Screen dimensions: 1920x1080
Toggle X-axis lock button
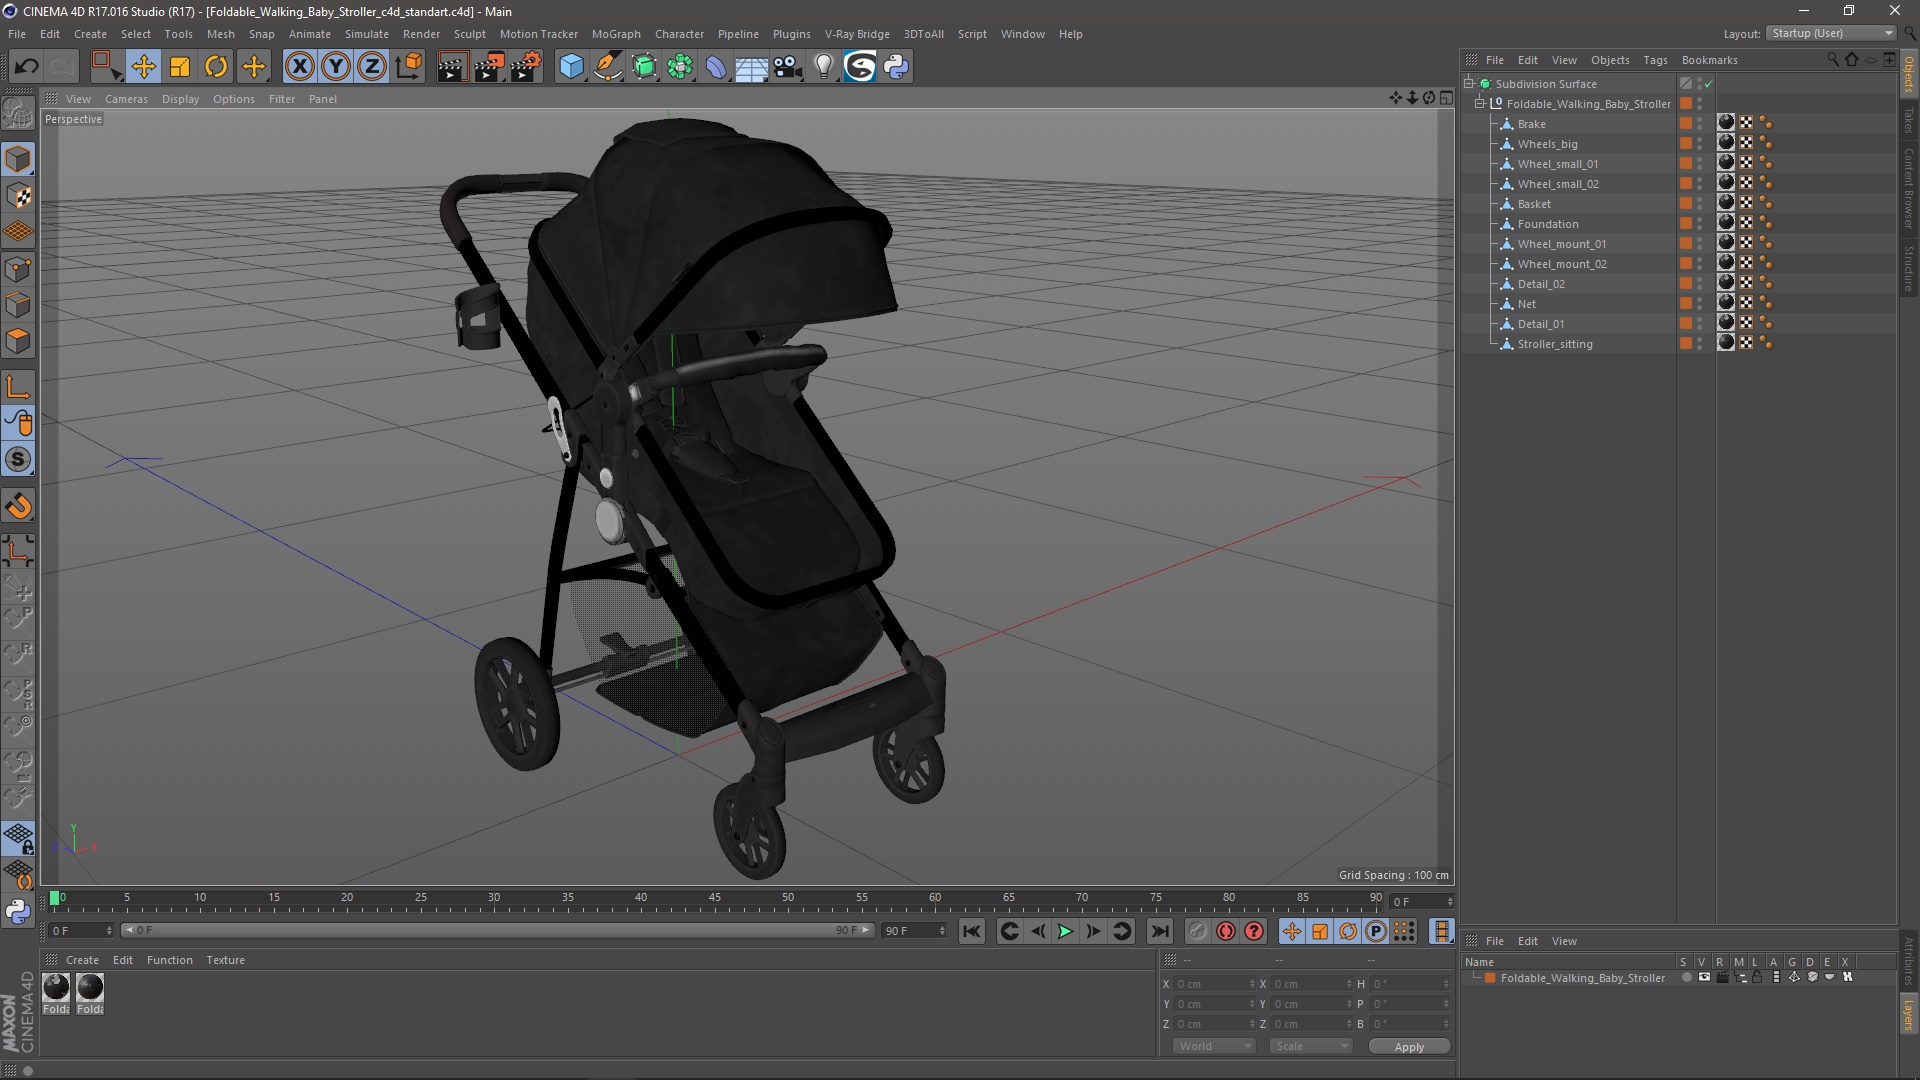pyautogui.click(x=299, y=67)
